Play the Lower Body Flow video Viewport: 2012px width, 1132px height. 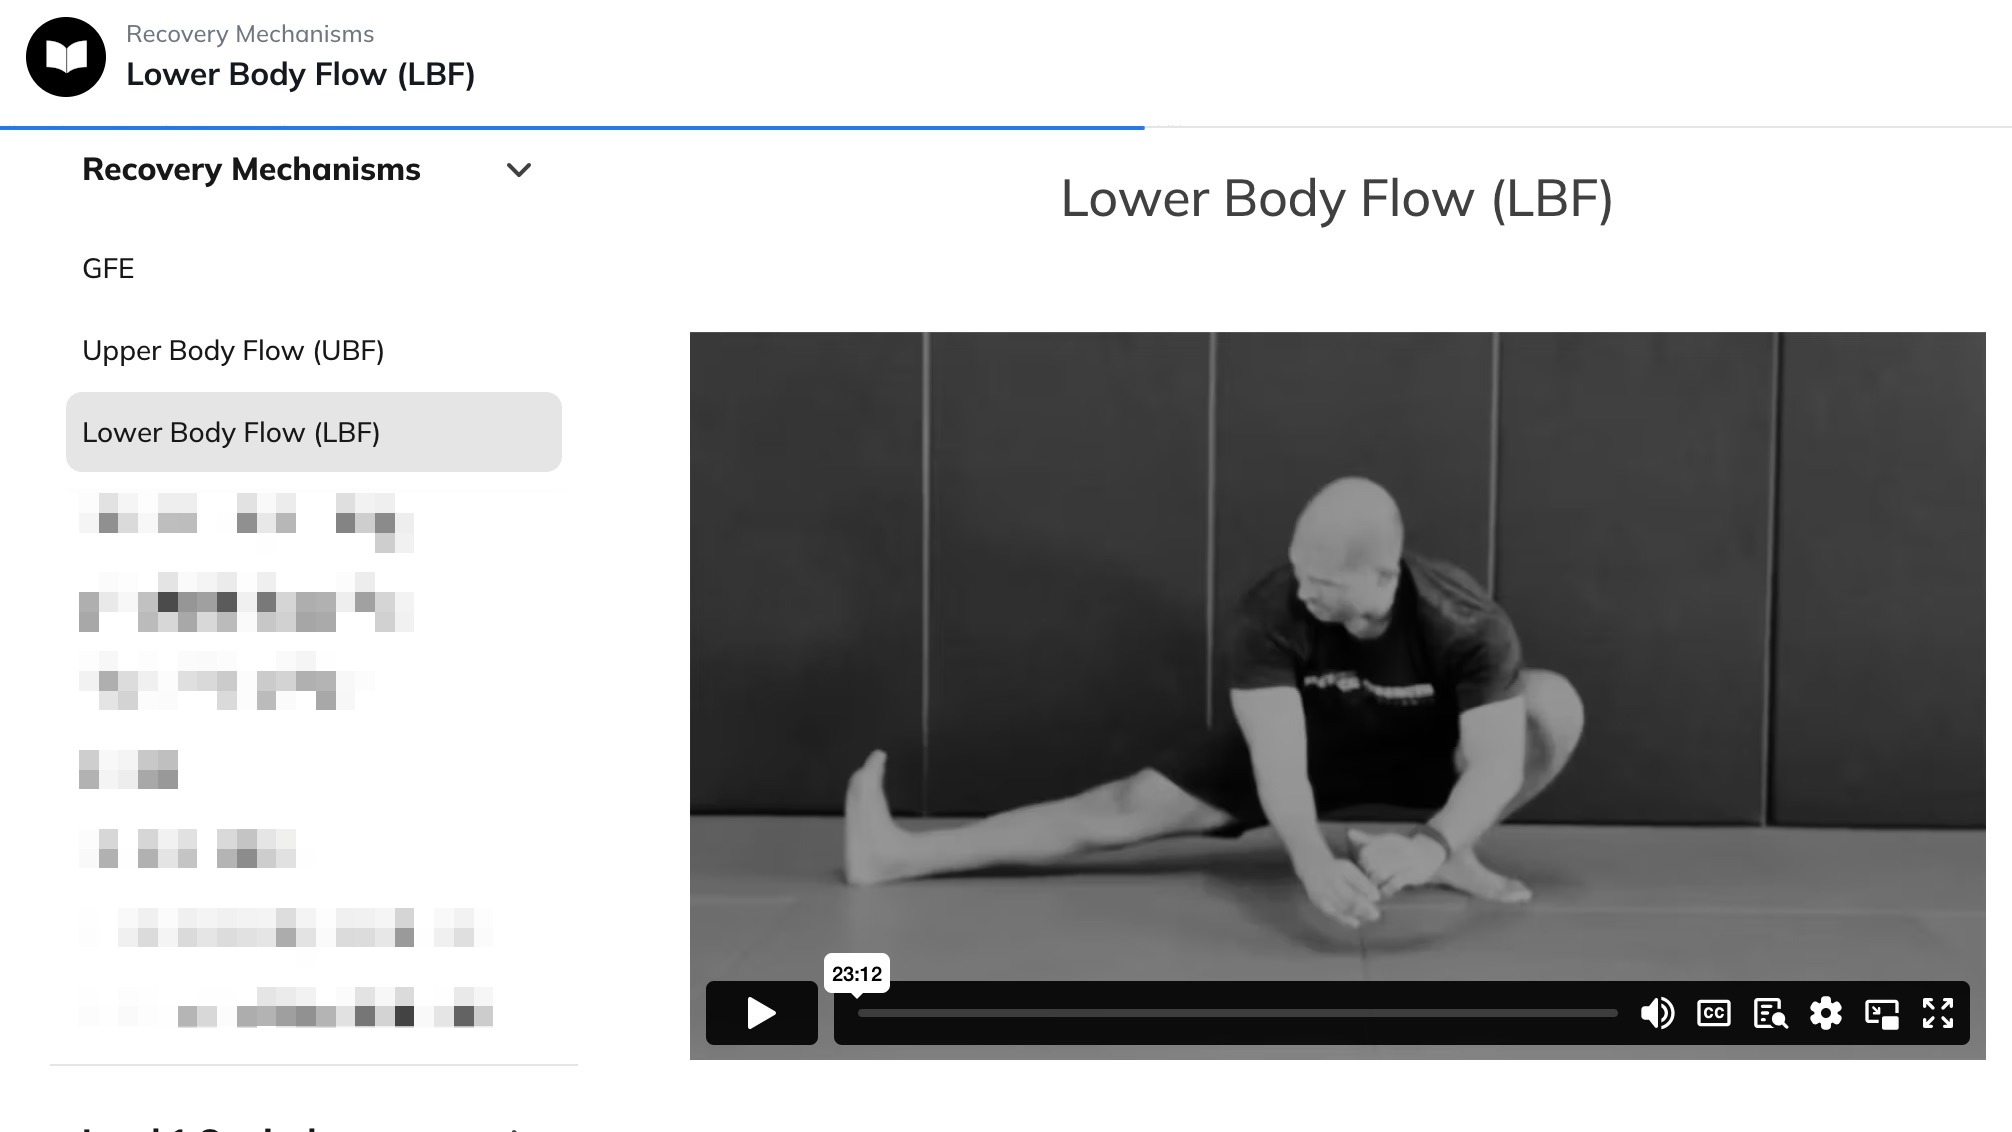(761, 1013)
